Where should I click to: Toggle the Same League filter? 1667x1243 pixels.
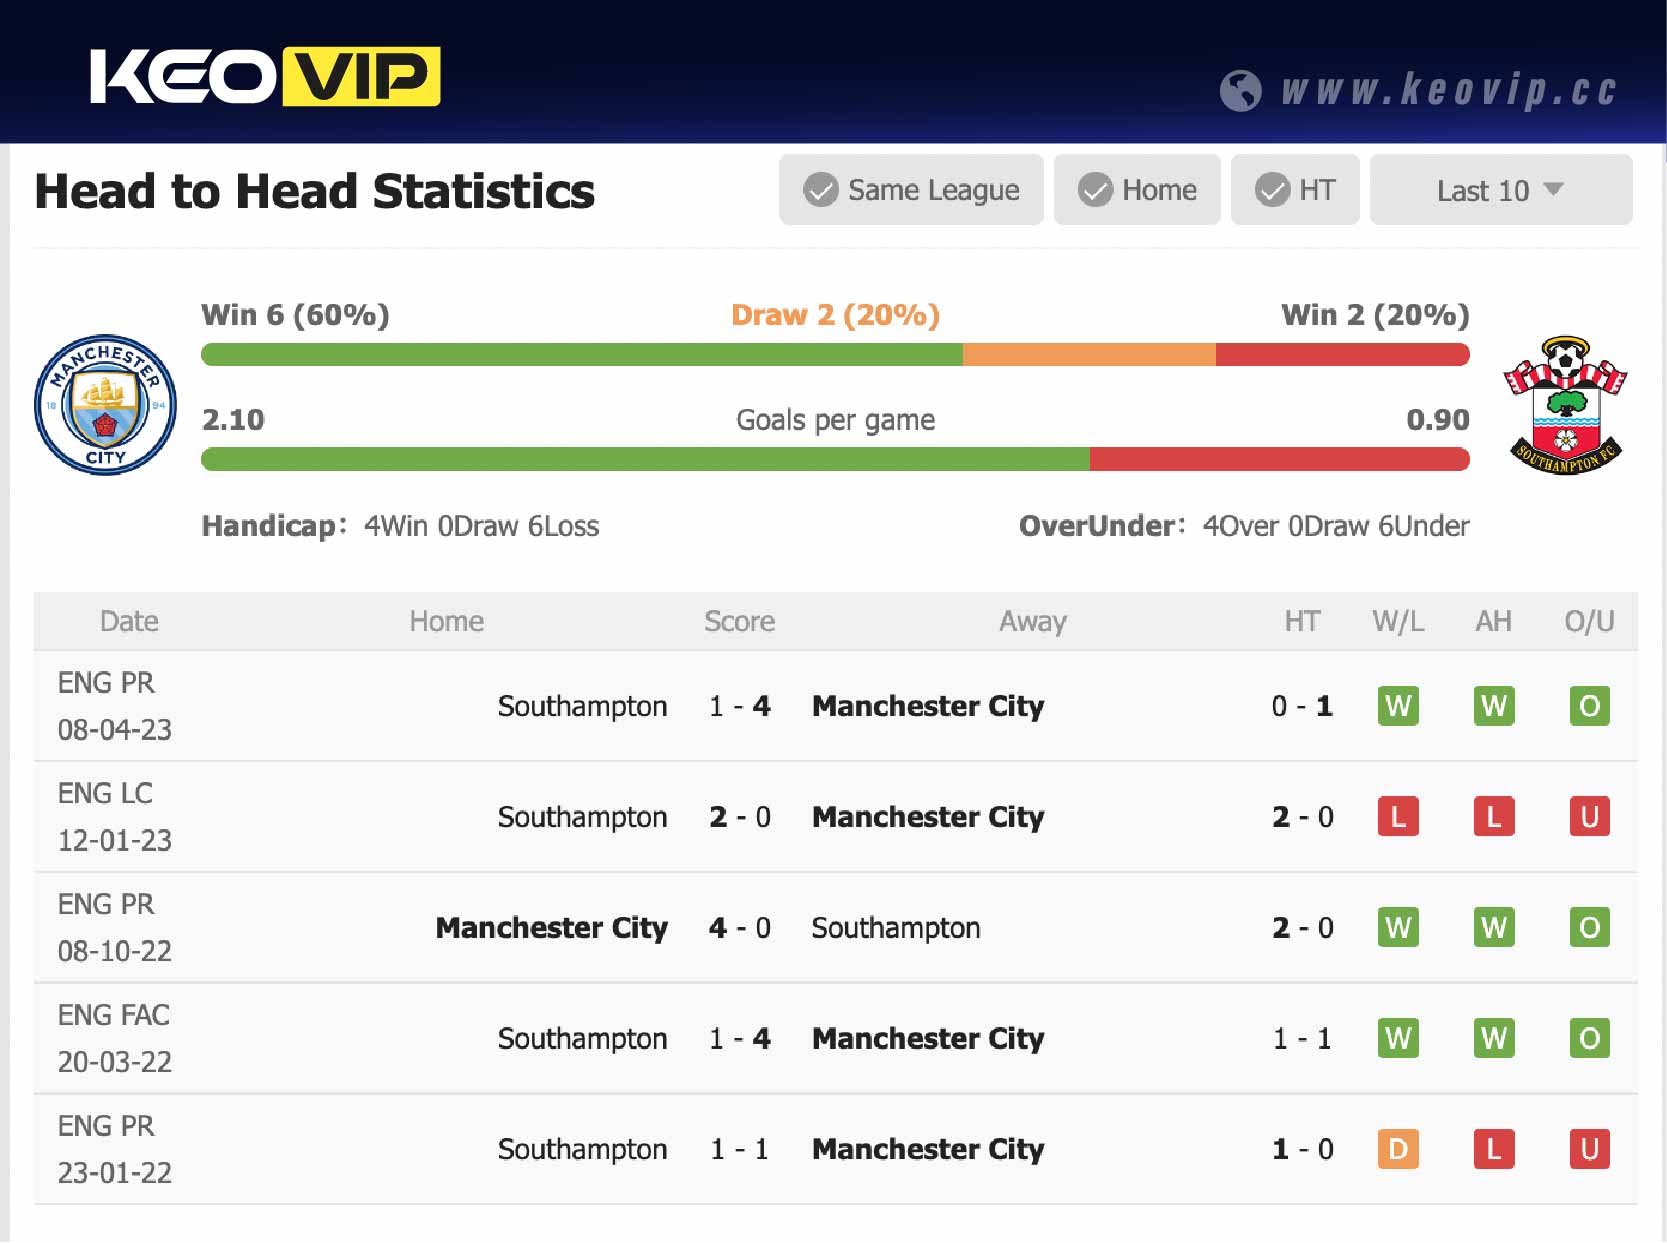[x=911, y=190]
